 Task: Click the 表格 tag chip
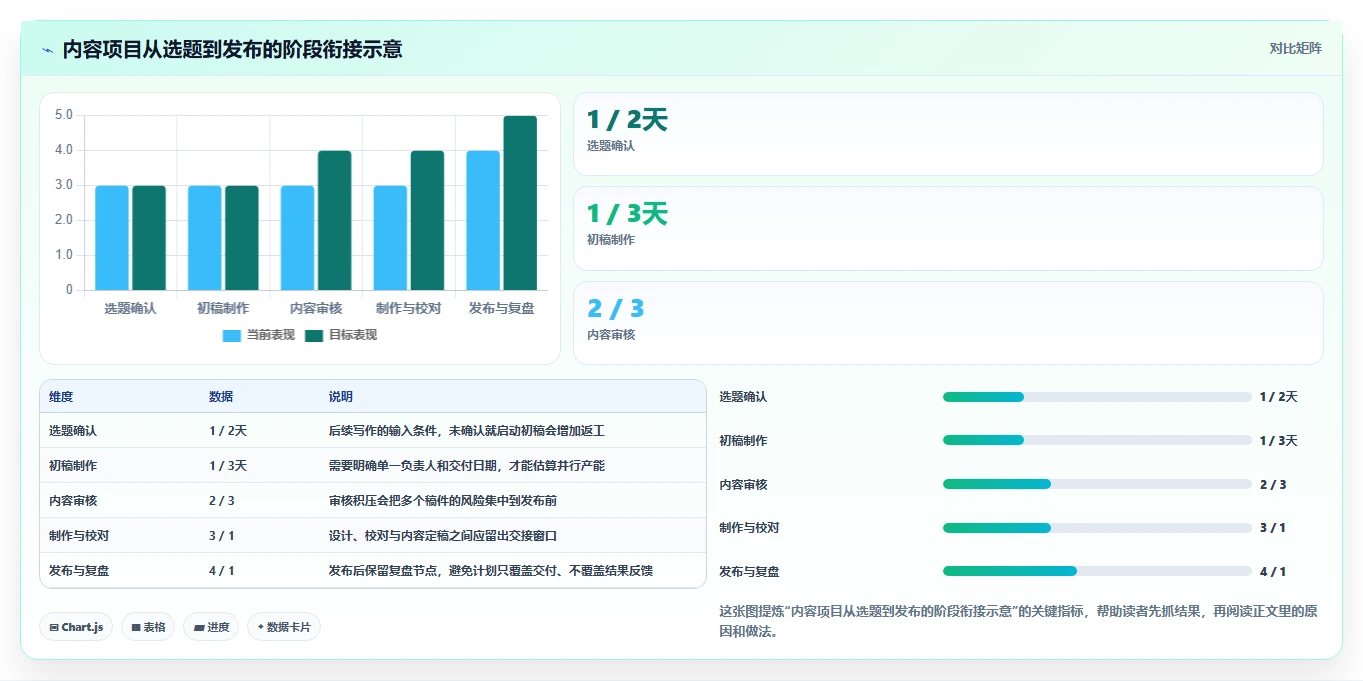click(x=148, y=627)
